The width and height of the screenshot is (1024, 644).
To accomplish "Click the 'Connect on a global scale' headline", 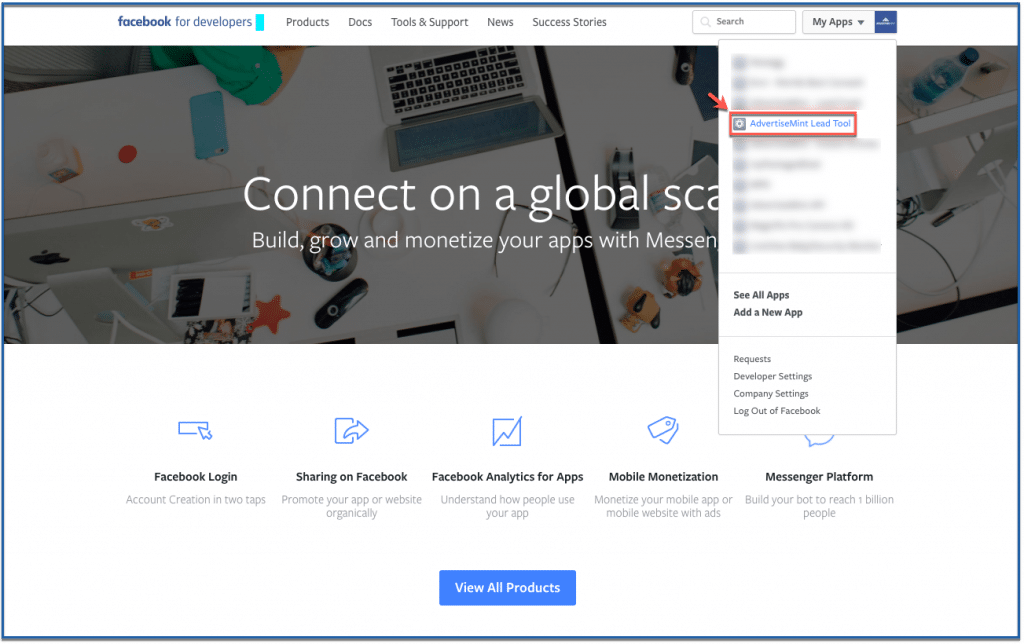I will click(x=481, y=194).
